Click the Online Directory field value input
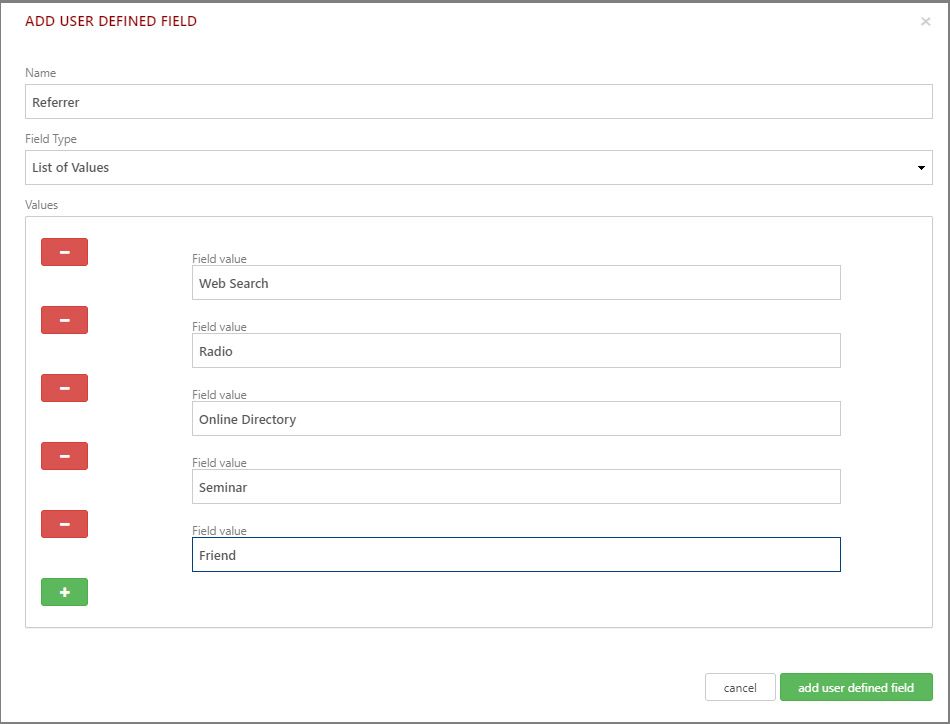 pyautogui.click(x=516, y=418)
